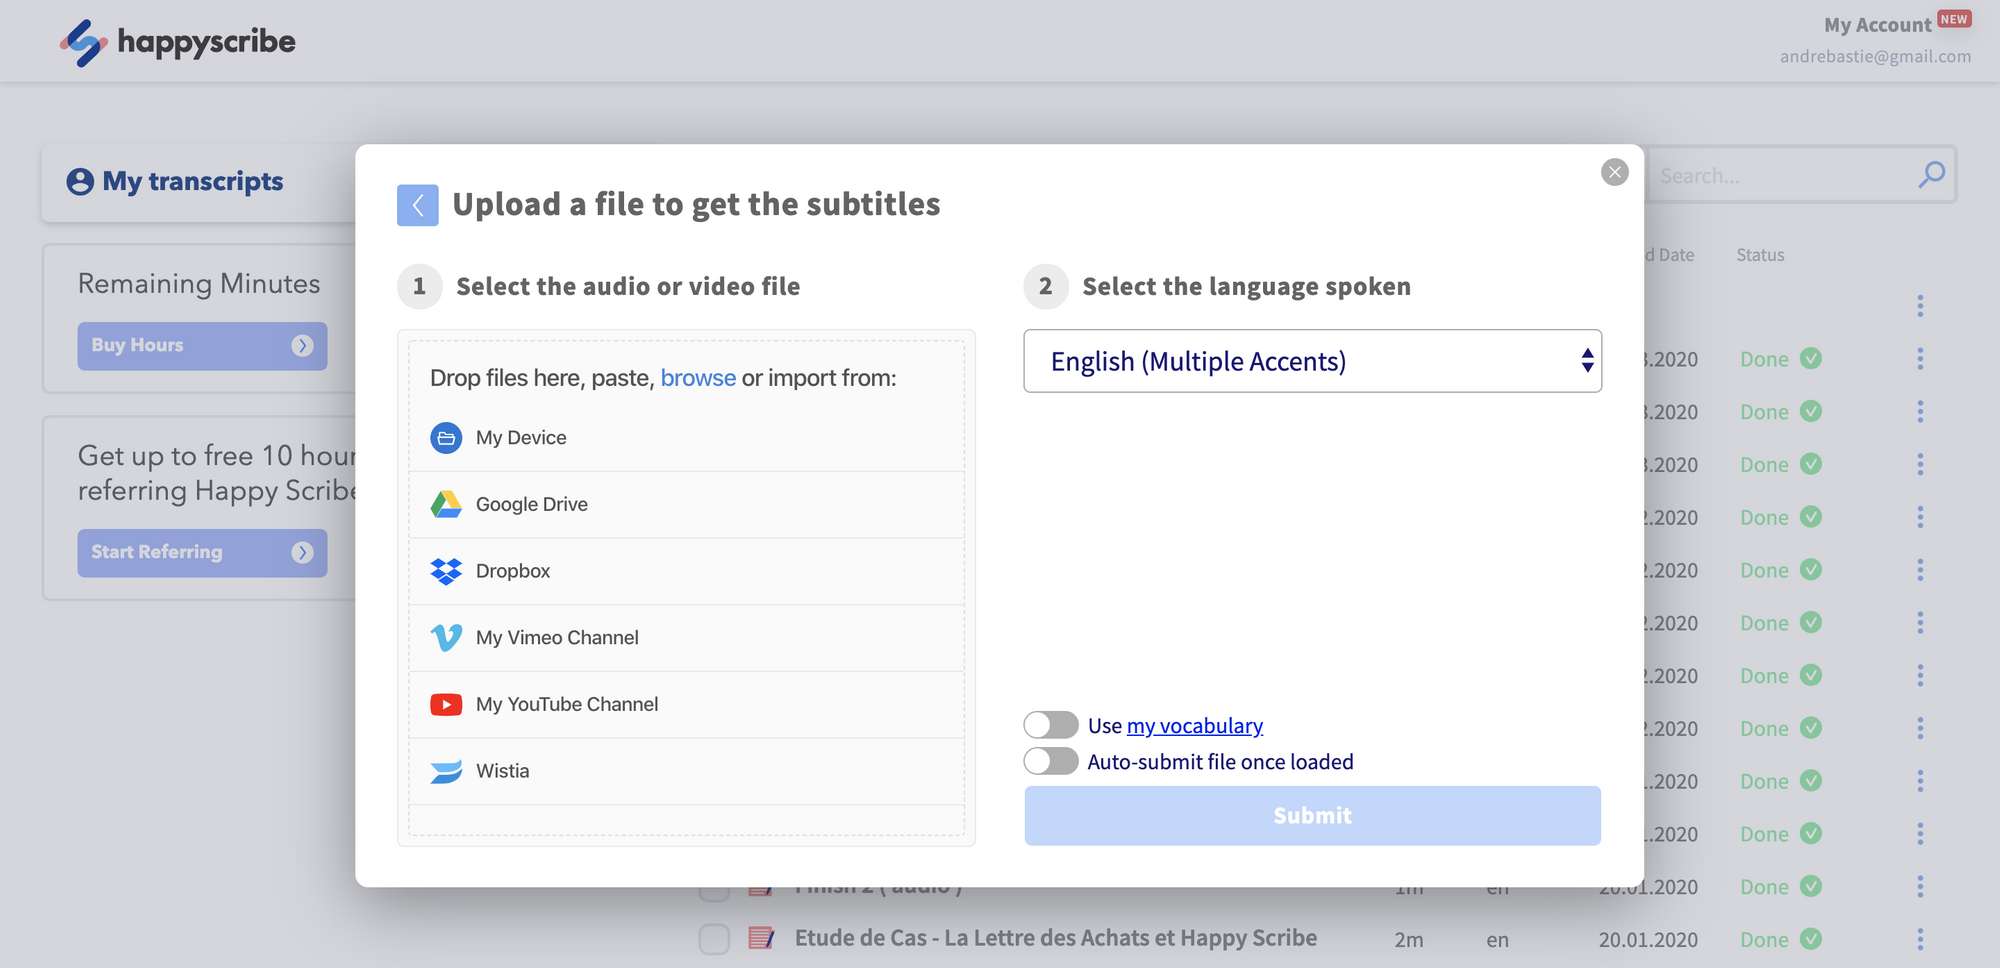
Task: Click the andrebastie@gmail.com account email
Action: 1875,57
